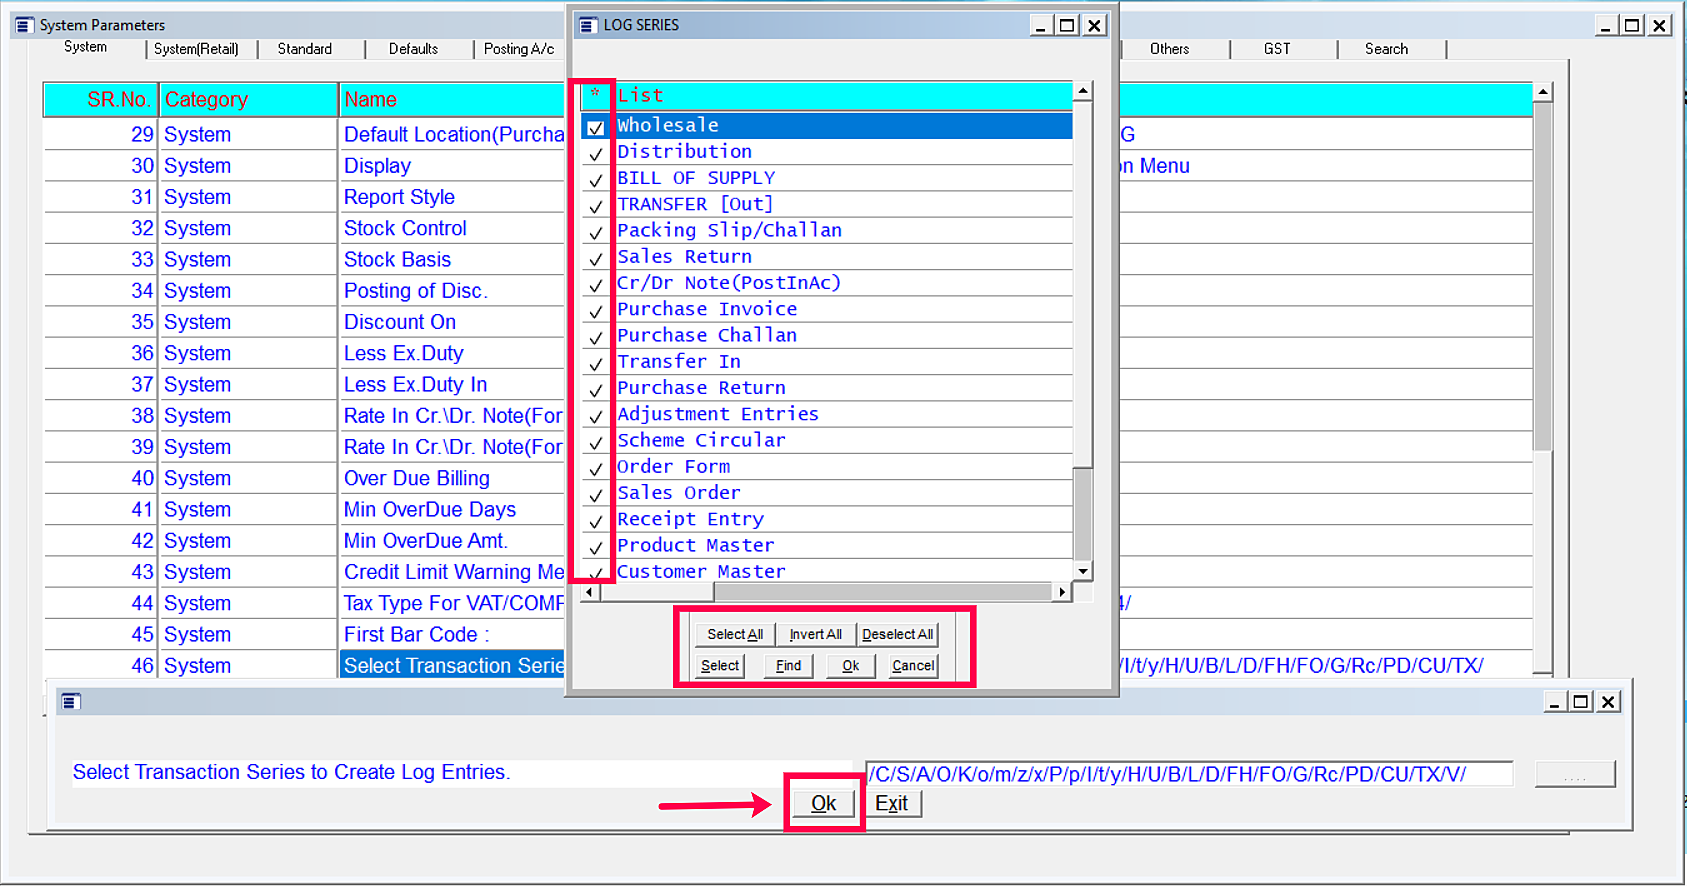Switch to the GST tab
The width and height of the screenshot is (1687, 886).
pos(1277,49)
